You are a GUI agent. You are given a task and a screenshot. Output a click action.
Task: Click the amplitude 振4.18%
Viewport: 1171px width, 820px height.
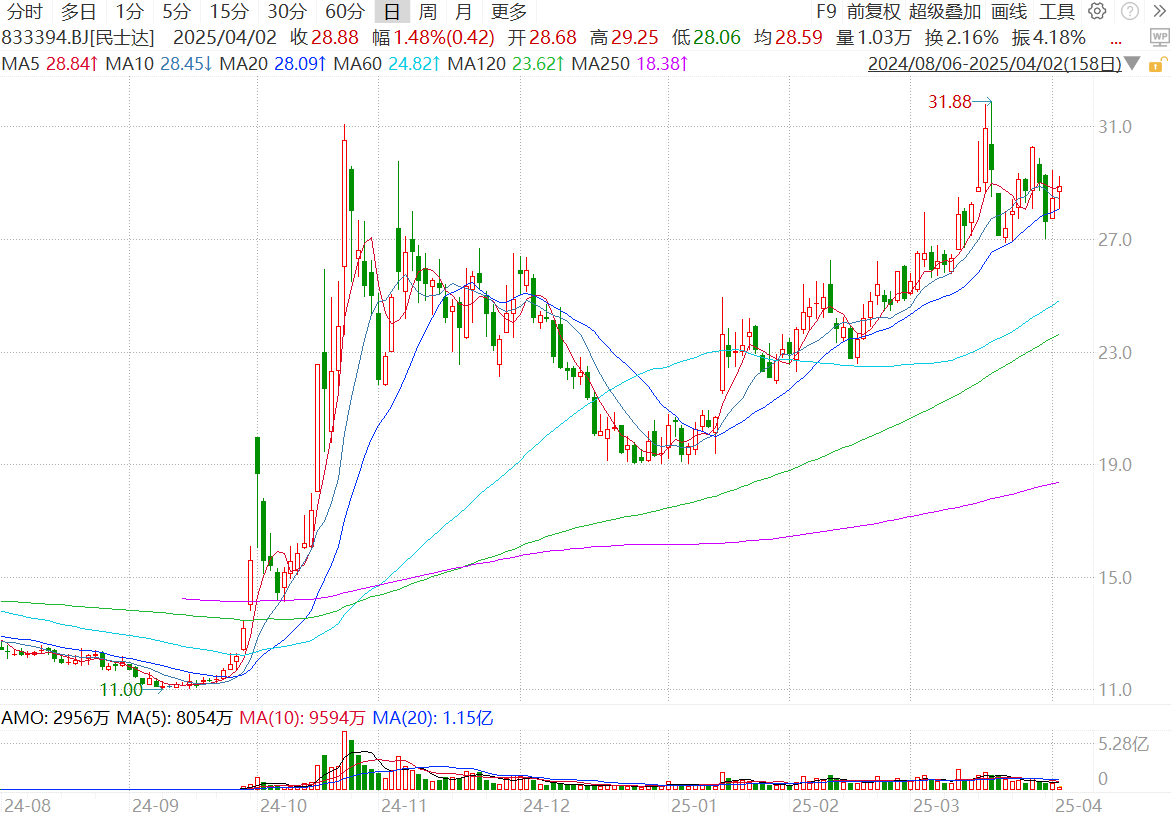click(1049, 37)
